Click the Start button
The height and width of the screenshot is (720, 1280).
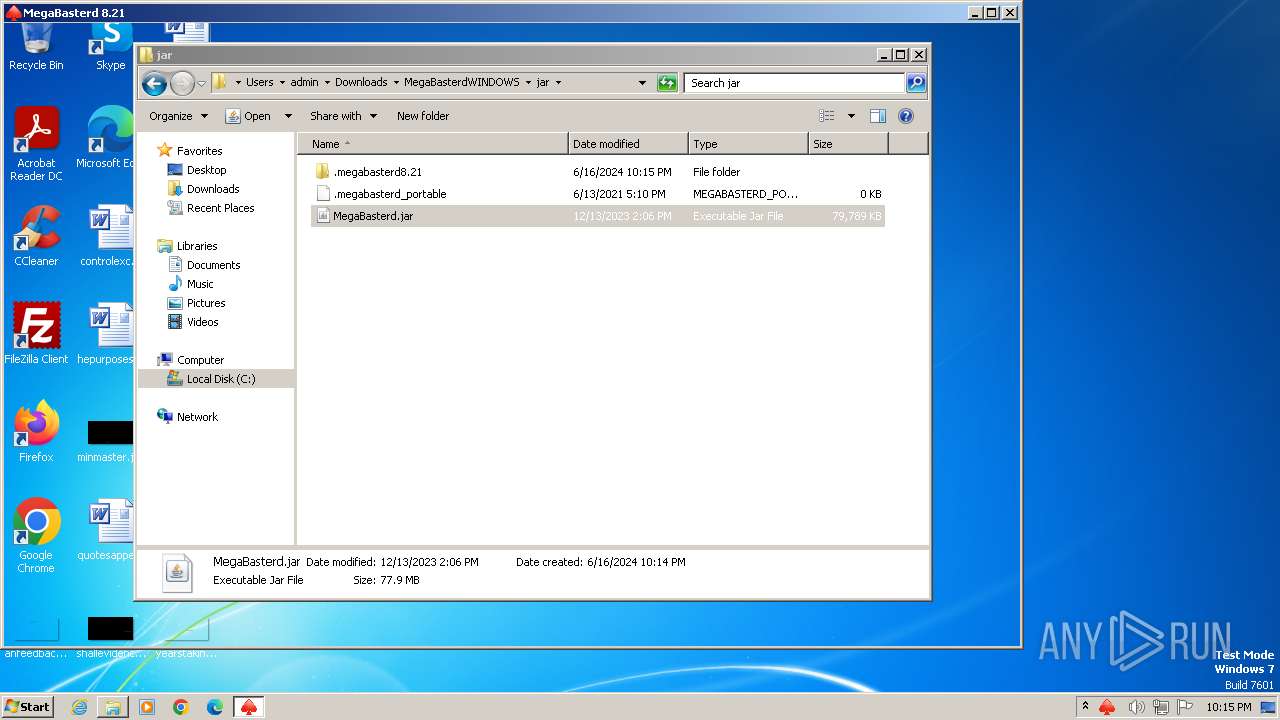pos(28,706)
